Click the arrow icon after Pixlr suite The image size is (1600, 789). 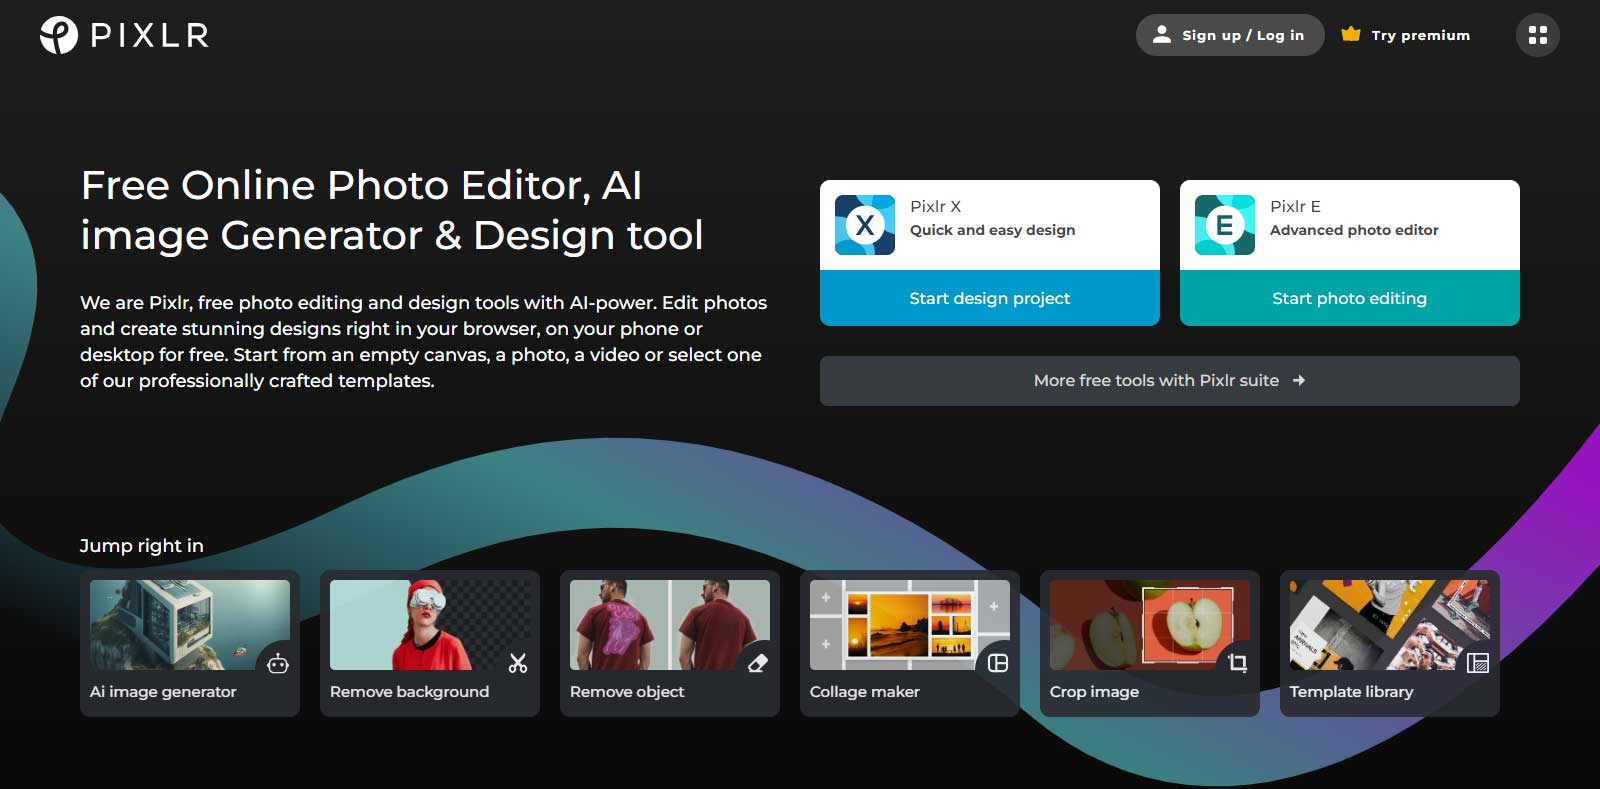[1299, 380]
